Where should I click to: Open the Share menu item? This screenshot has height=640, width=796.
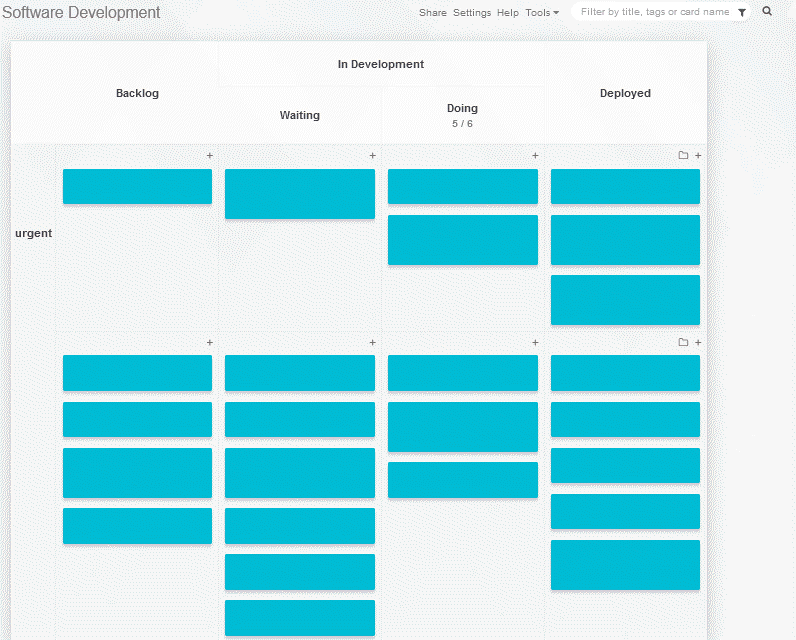pos(433,13)
